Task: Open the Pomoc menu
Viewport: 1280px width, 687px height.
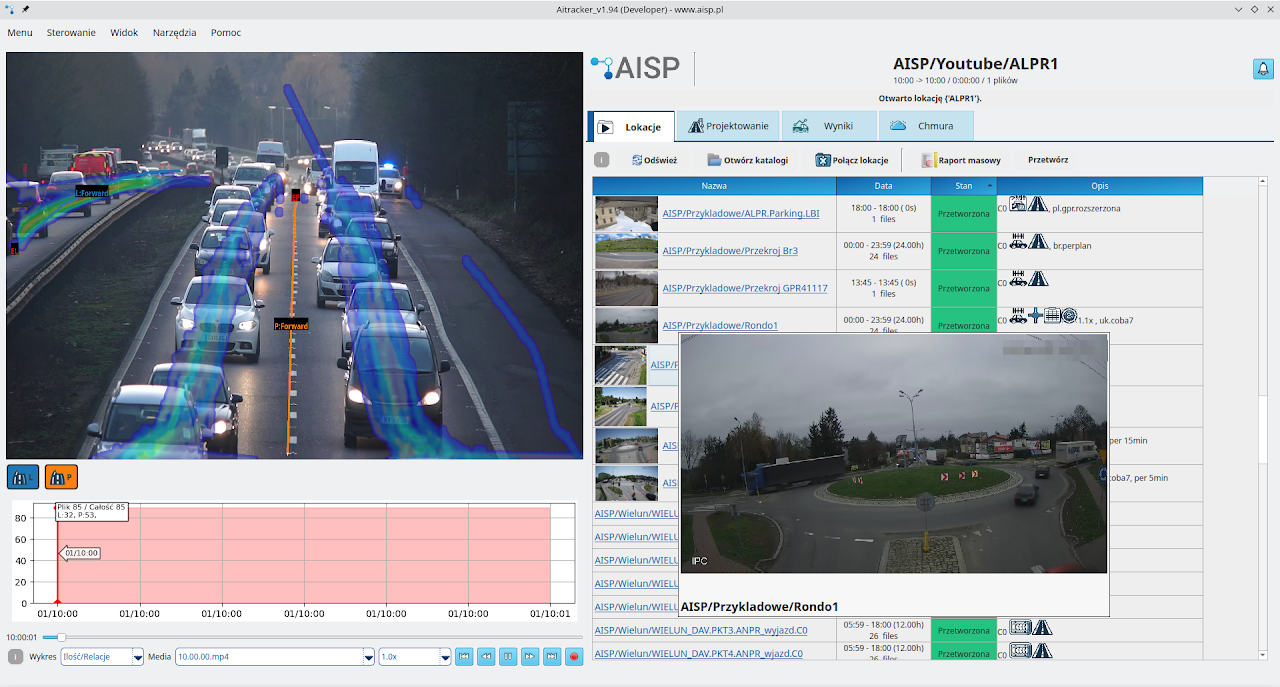Action: 226,32
